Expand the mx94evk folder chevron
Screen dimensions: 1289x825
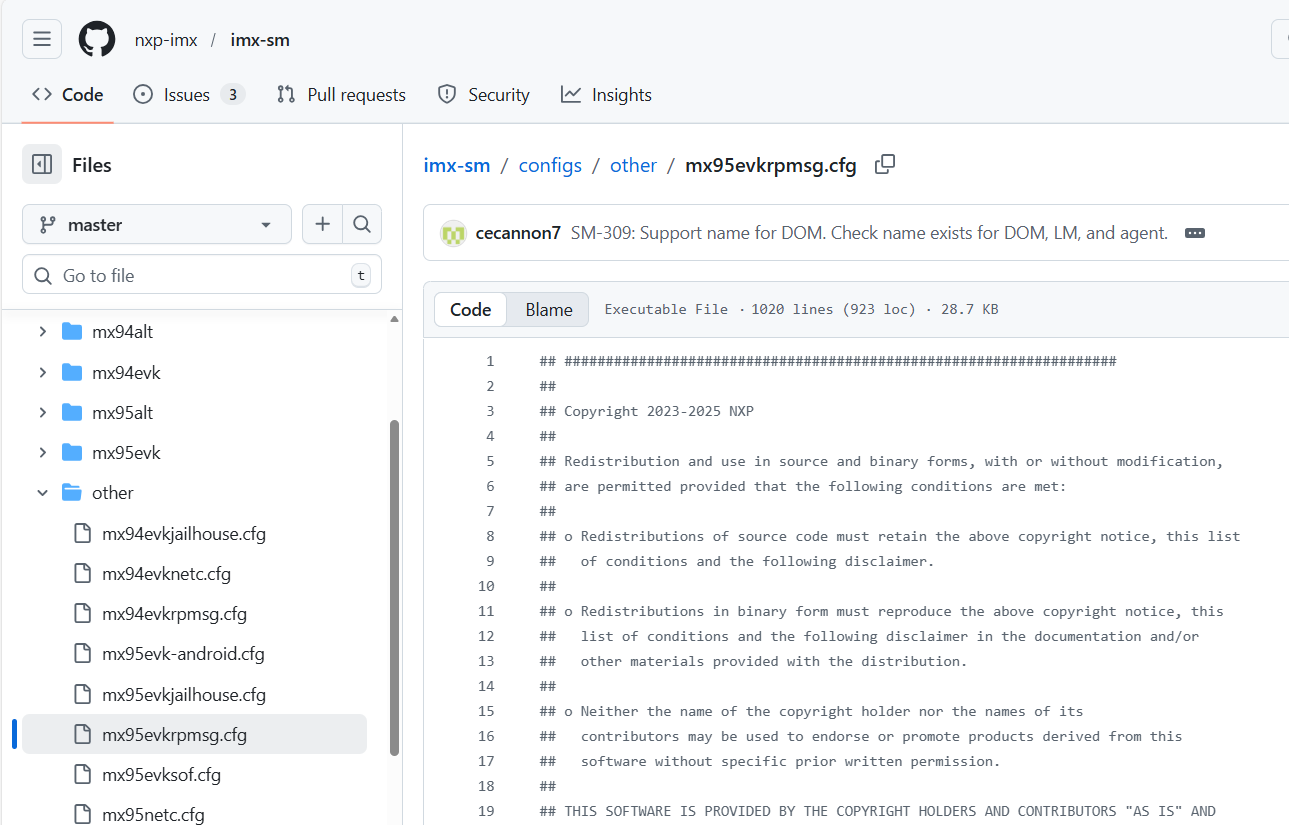click(42, 373)
